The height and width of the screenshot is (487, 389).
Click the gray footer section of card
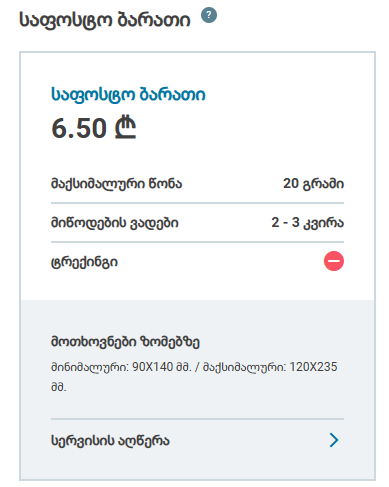197,390
